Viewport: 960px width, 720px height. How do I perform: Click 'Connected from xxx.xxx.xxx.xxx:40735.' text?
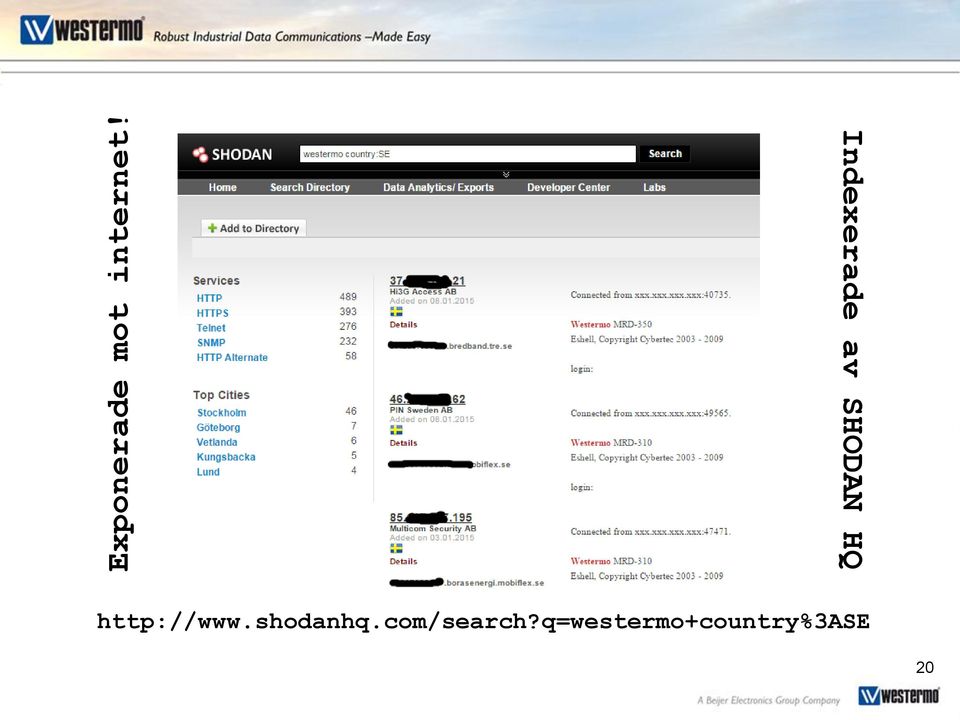click(x=650, y=294)
